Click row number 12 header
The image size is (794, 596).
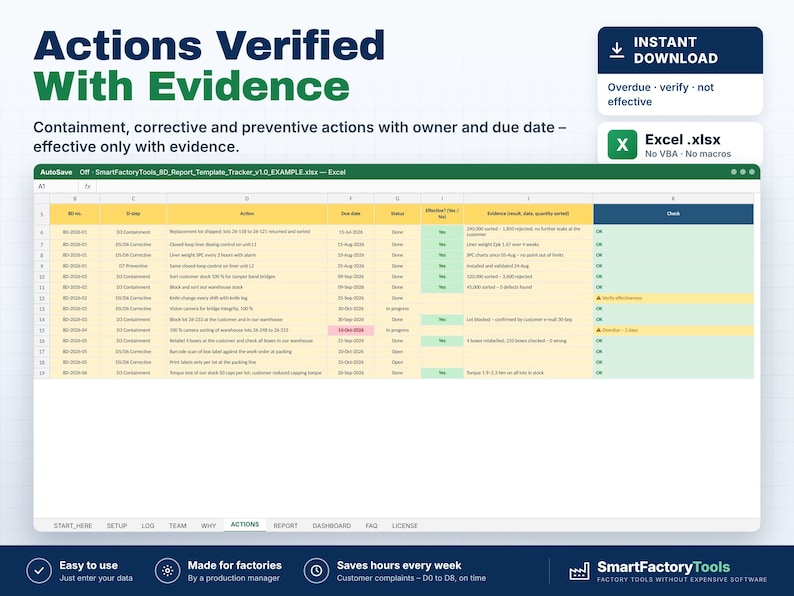click(x=42, y=298)
